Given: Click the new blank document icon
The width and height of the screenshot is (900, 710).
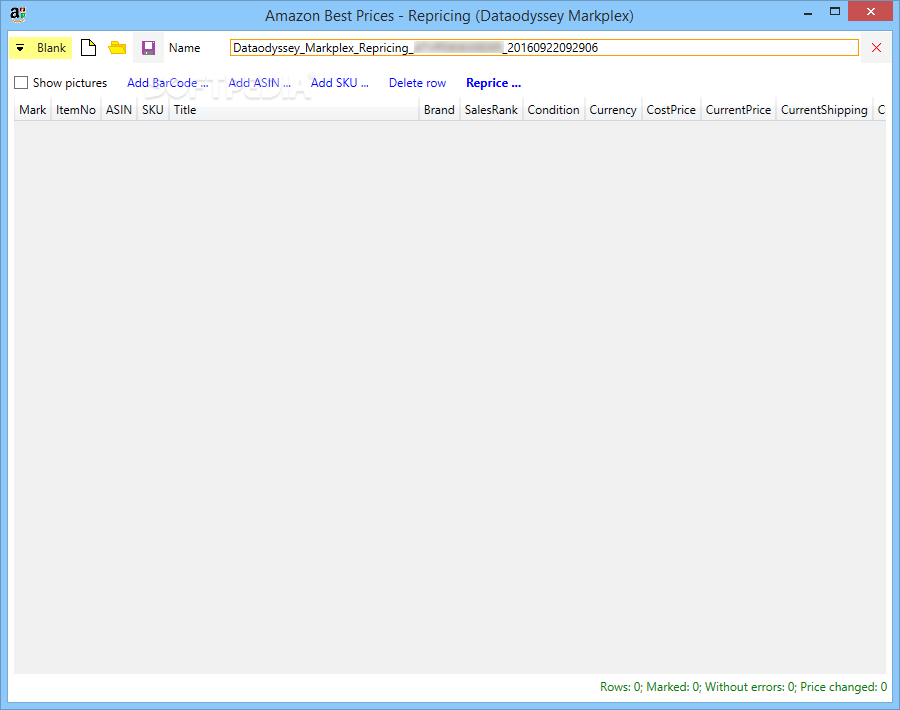Looking at the screenshot, I should coord(88,48).
